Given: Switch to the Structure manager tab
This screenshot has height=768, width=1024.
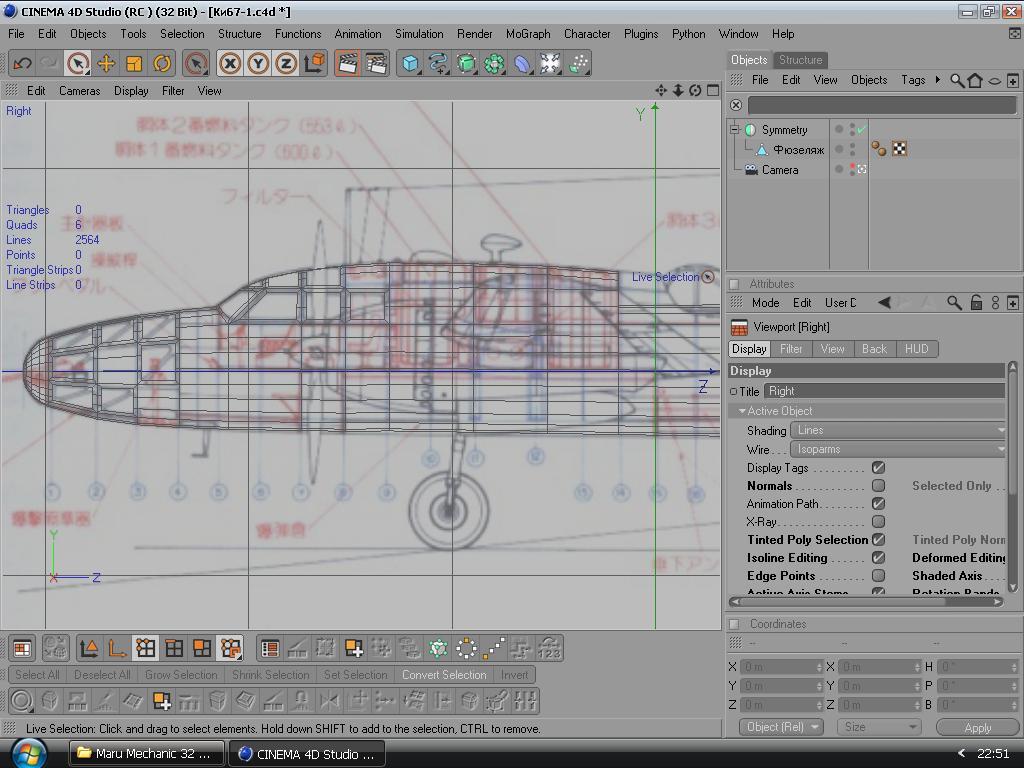Looking at the screenshot, I should coord(800,60).
